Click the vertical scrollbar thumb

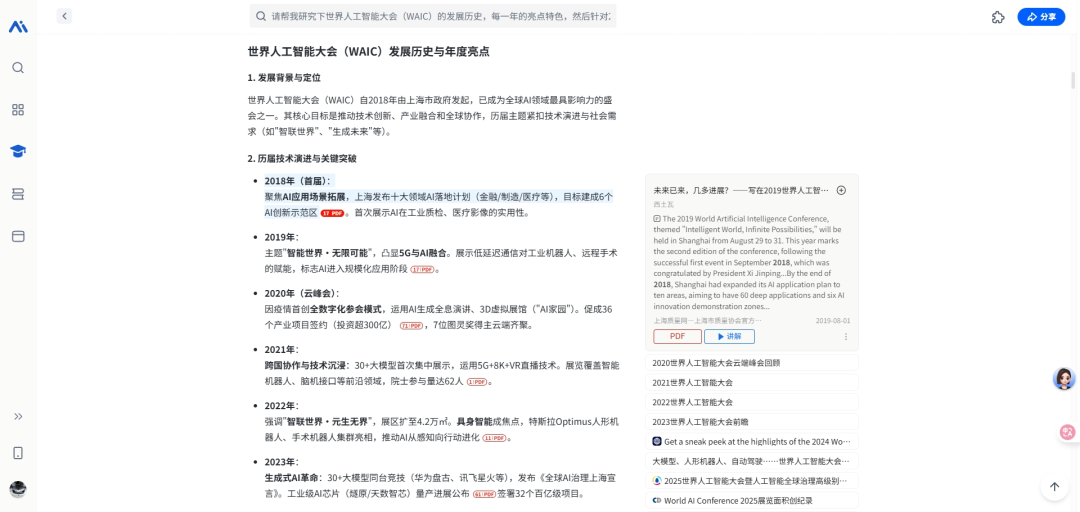pyautogui.click(x=1073, y=80)
